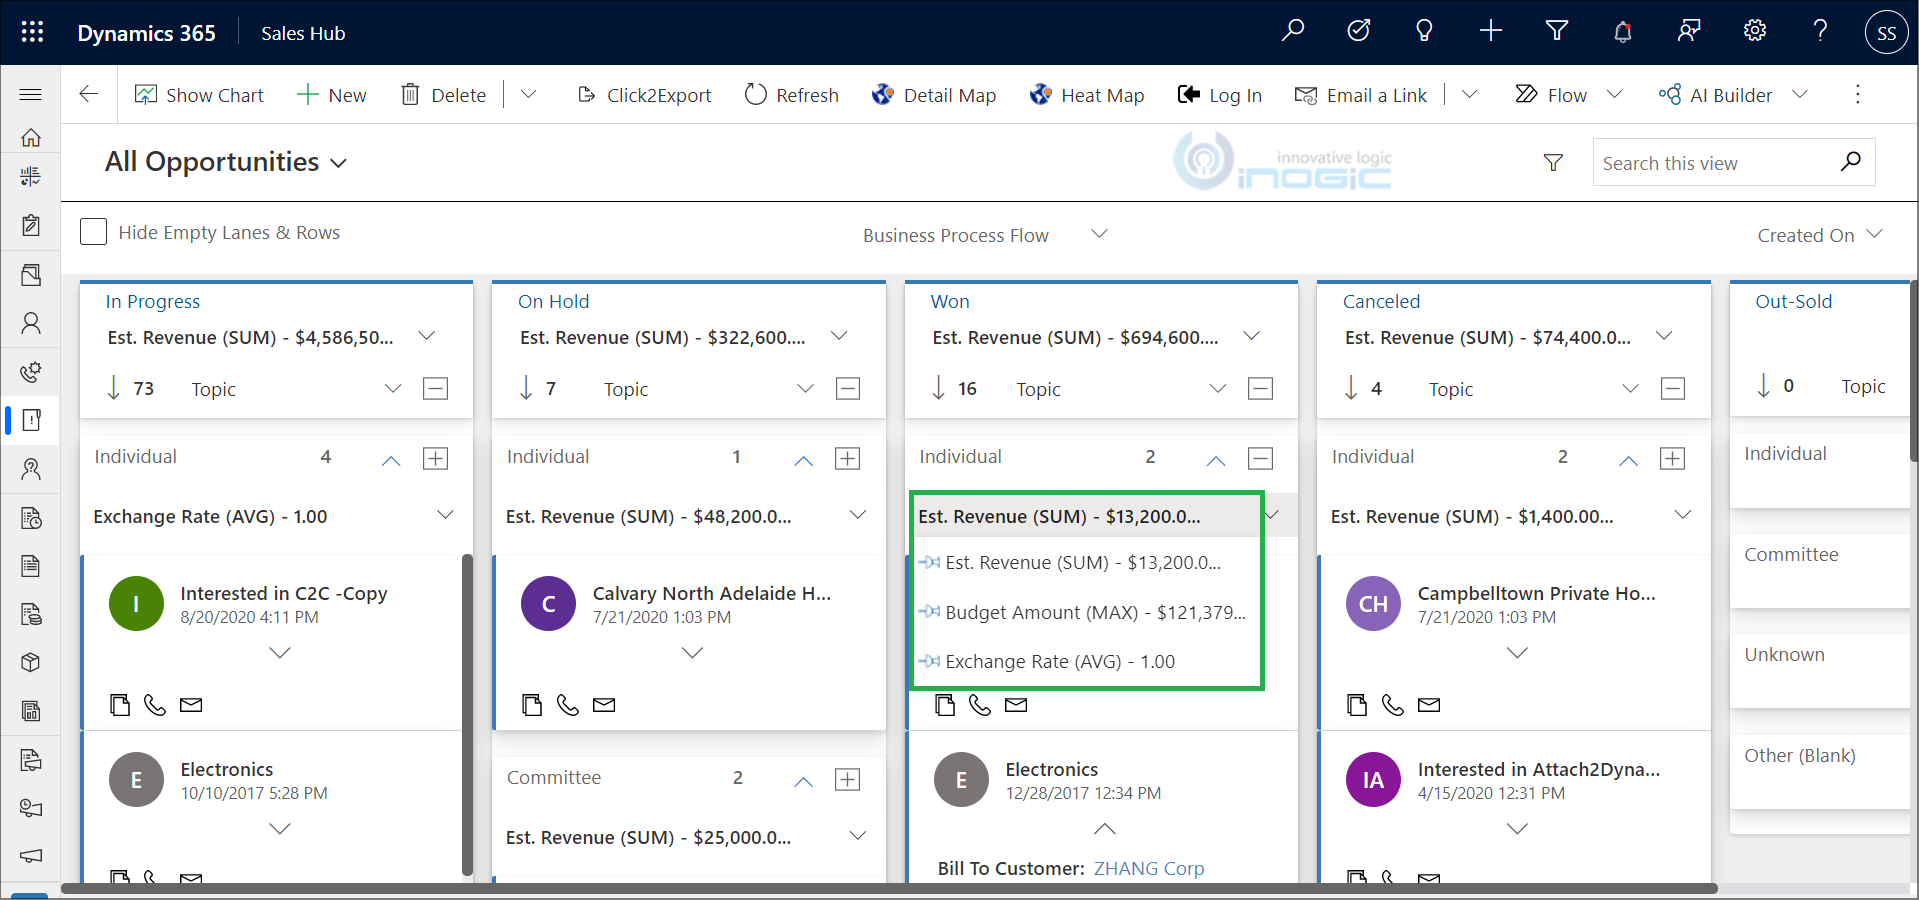Go to Home in the sidebar
Screen dimensions: 1919x900
[31, 137]
